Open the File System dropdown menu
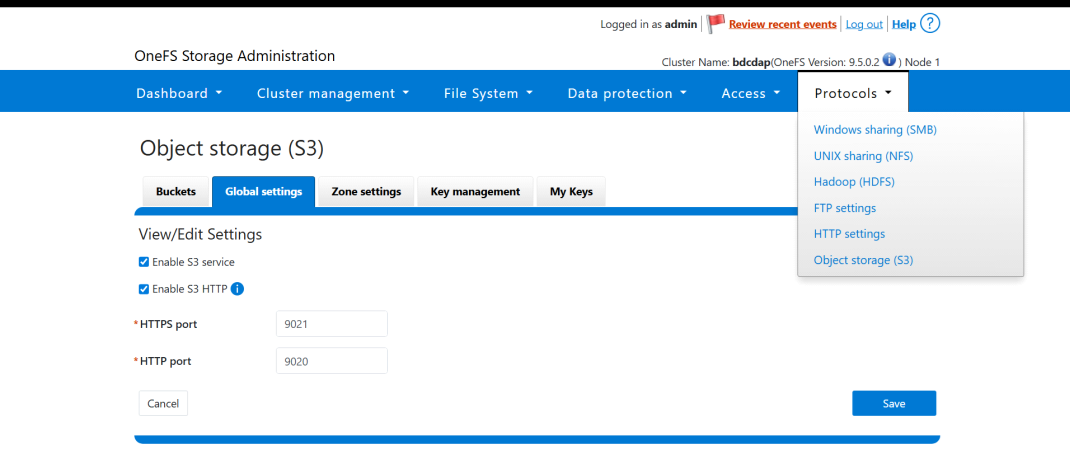1070x453 pixels. pos(488,93)
